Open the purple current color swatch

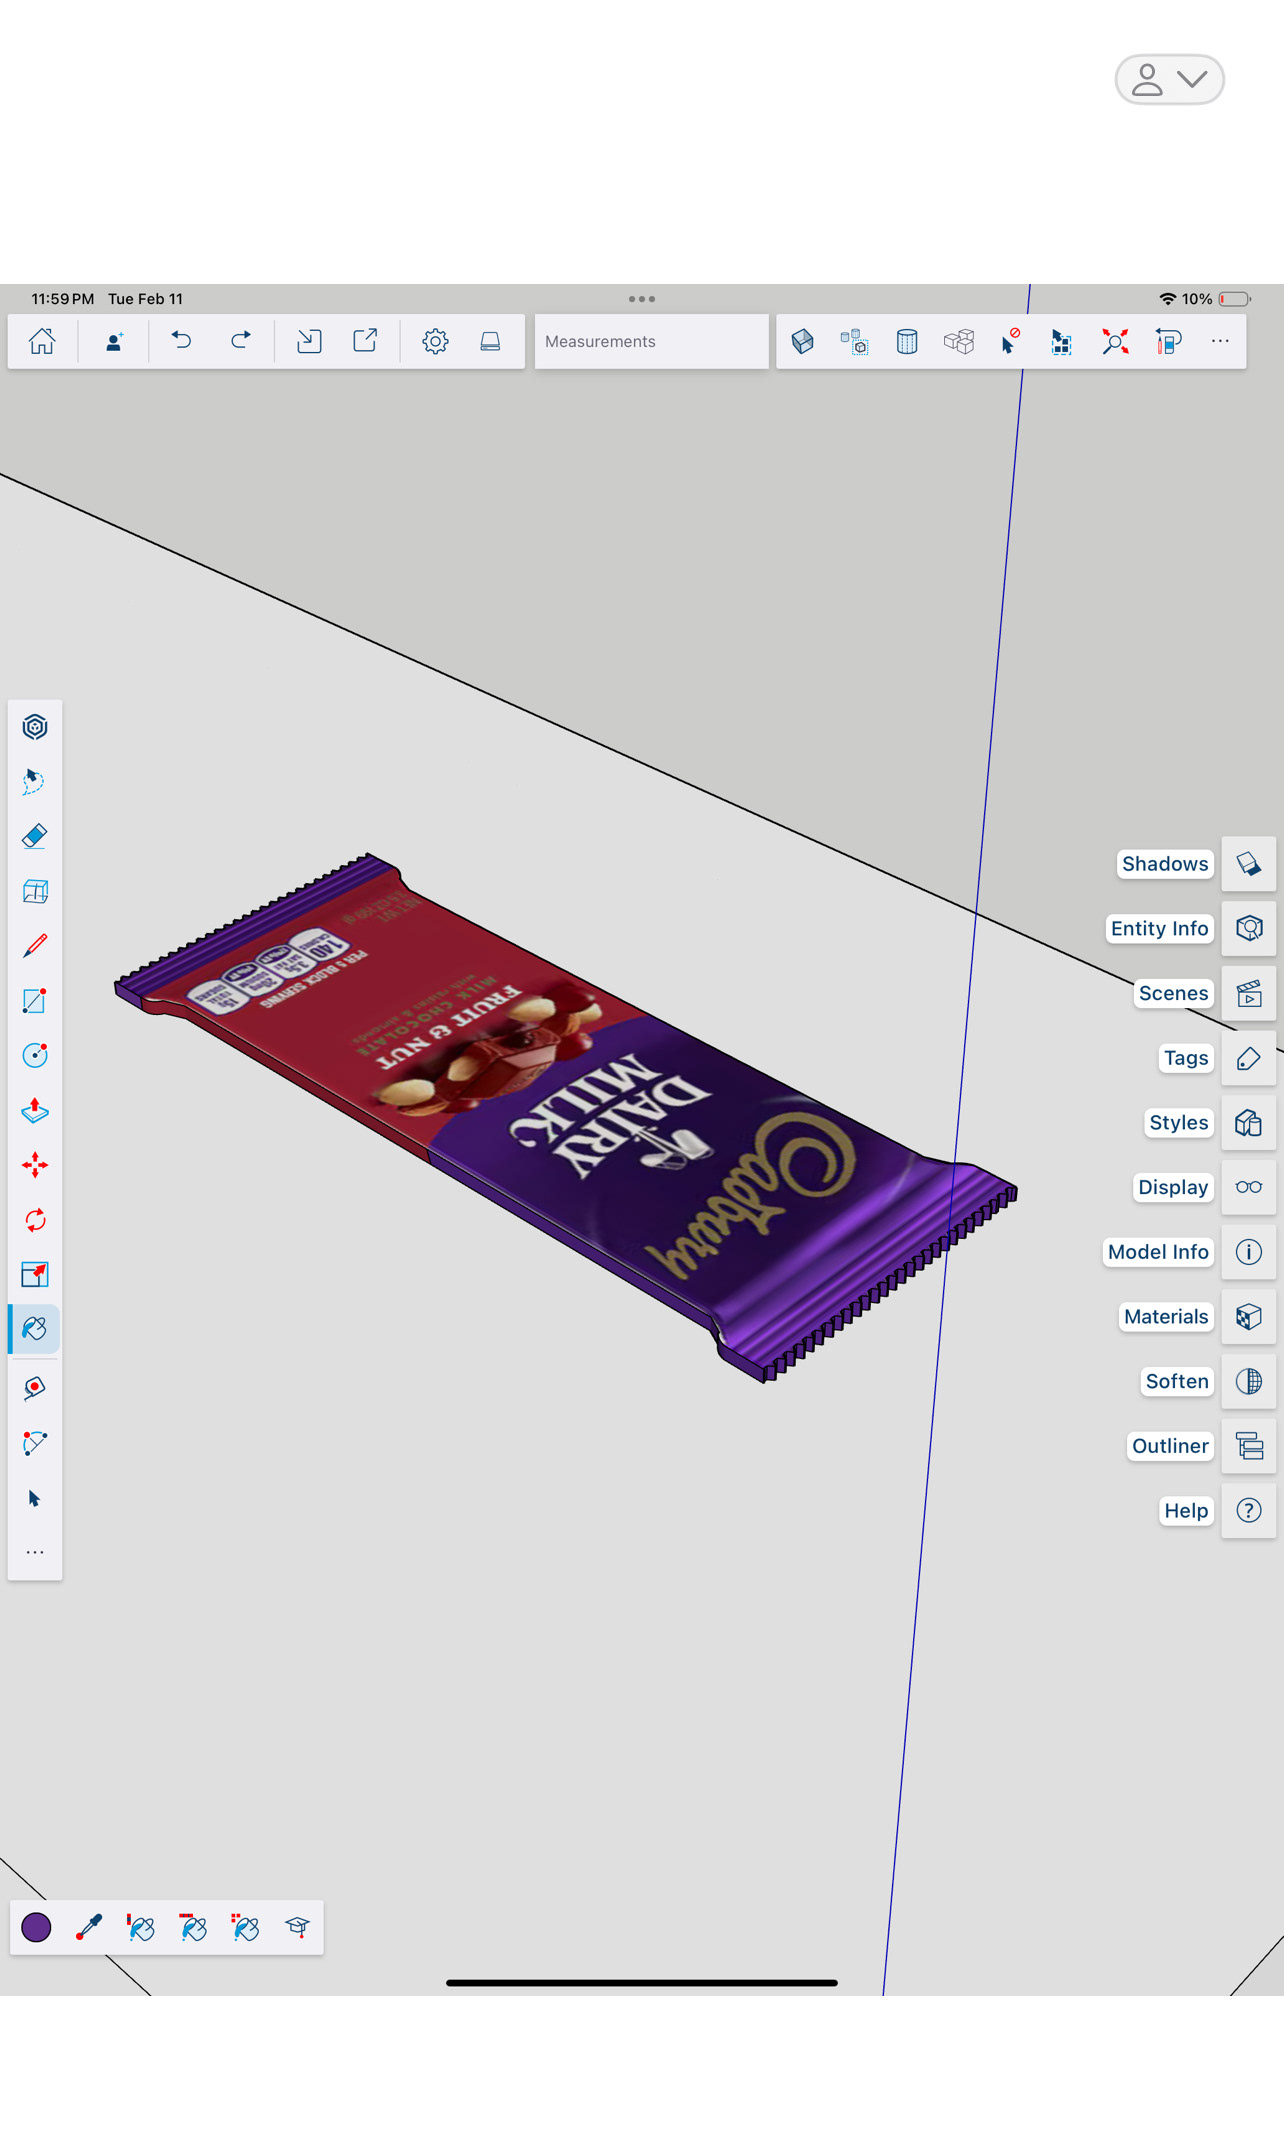[x=37, y=1927]
